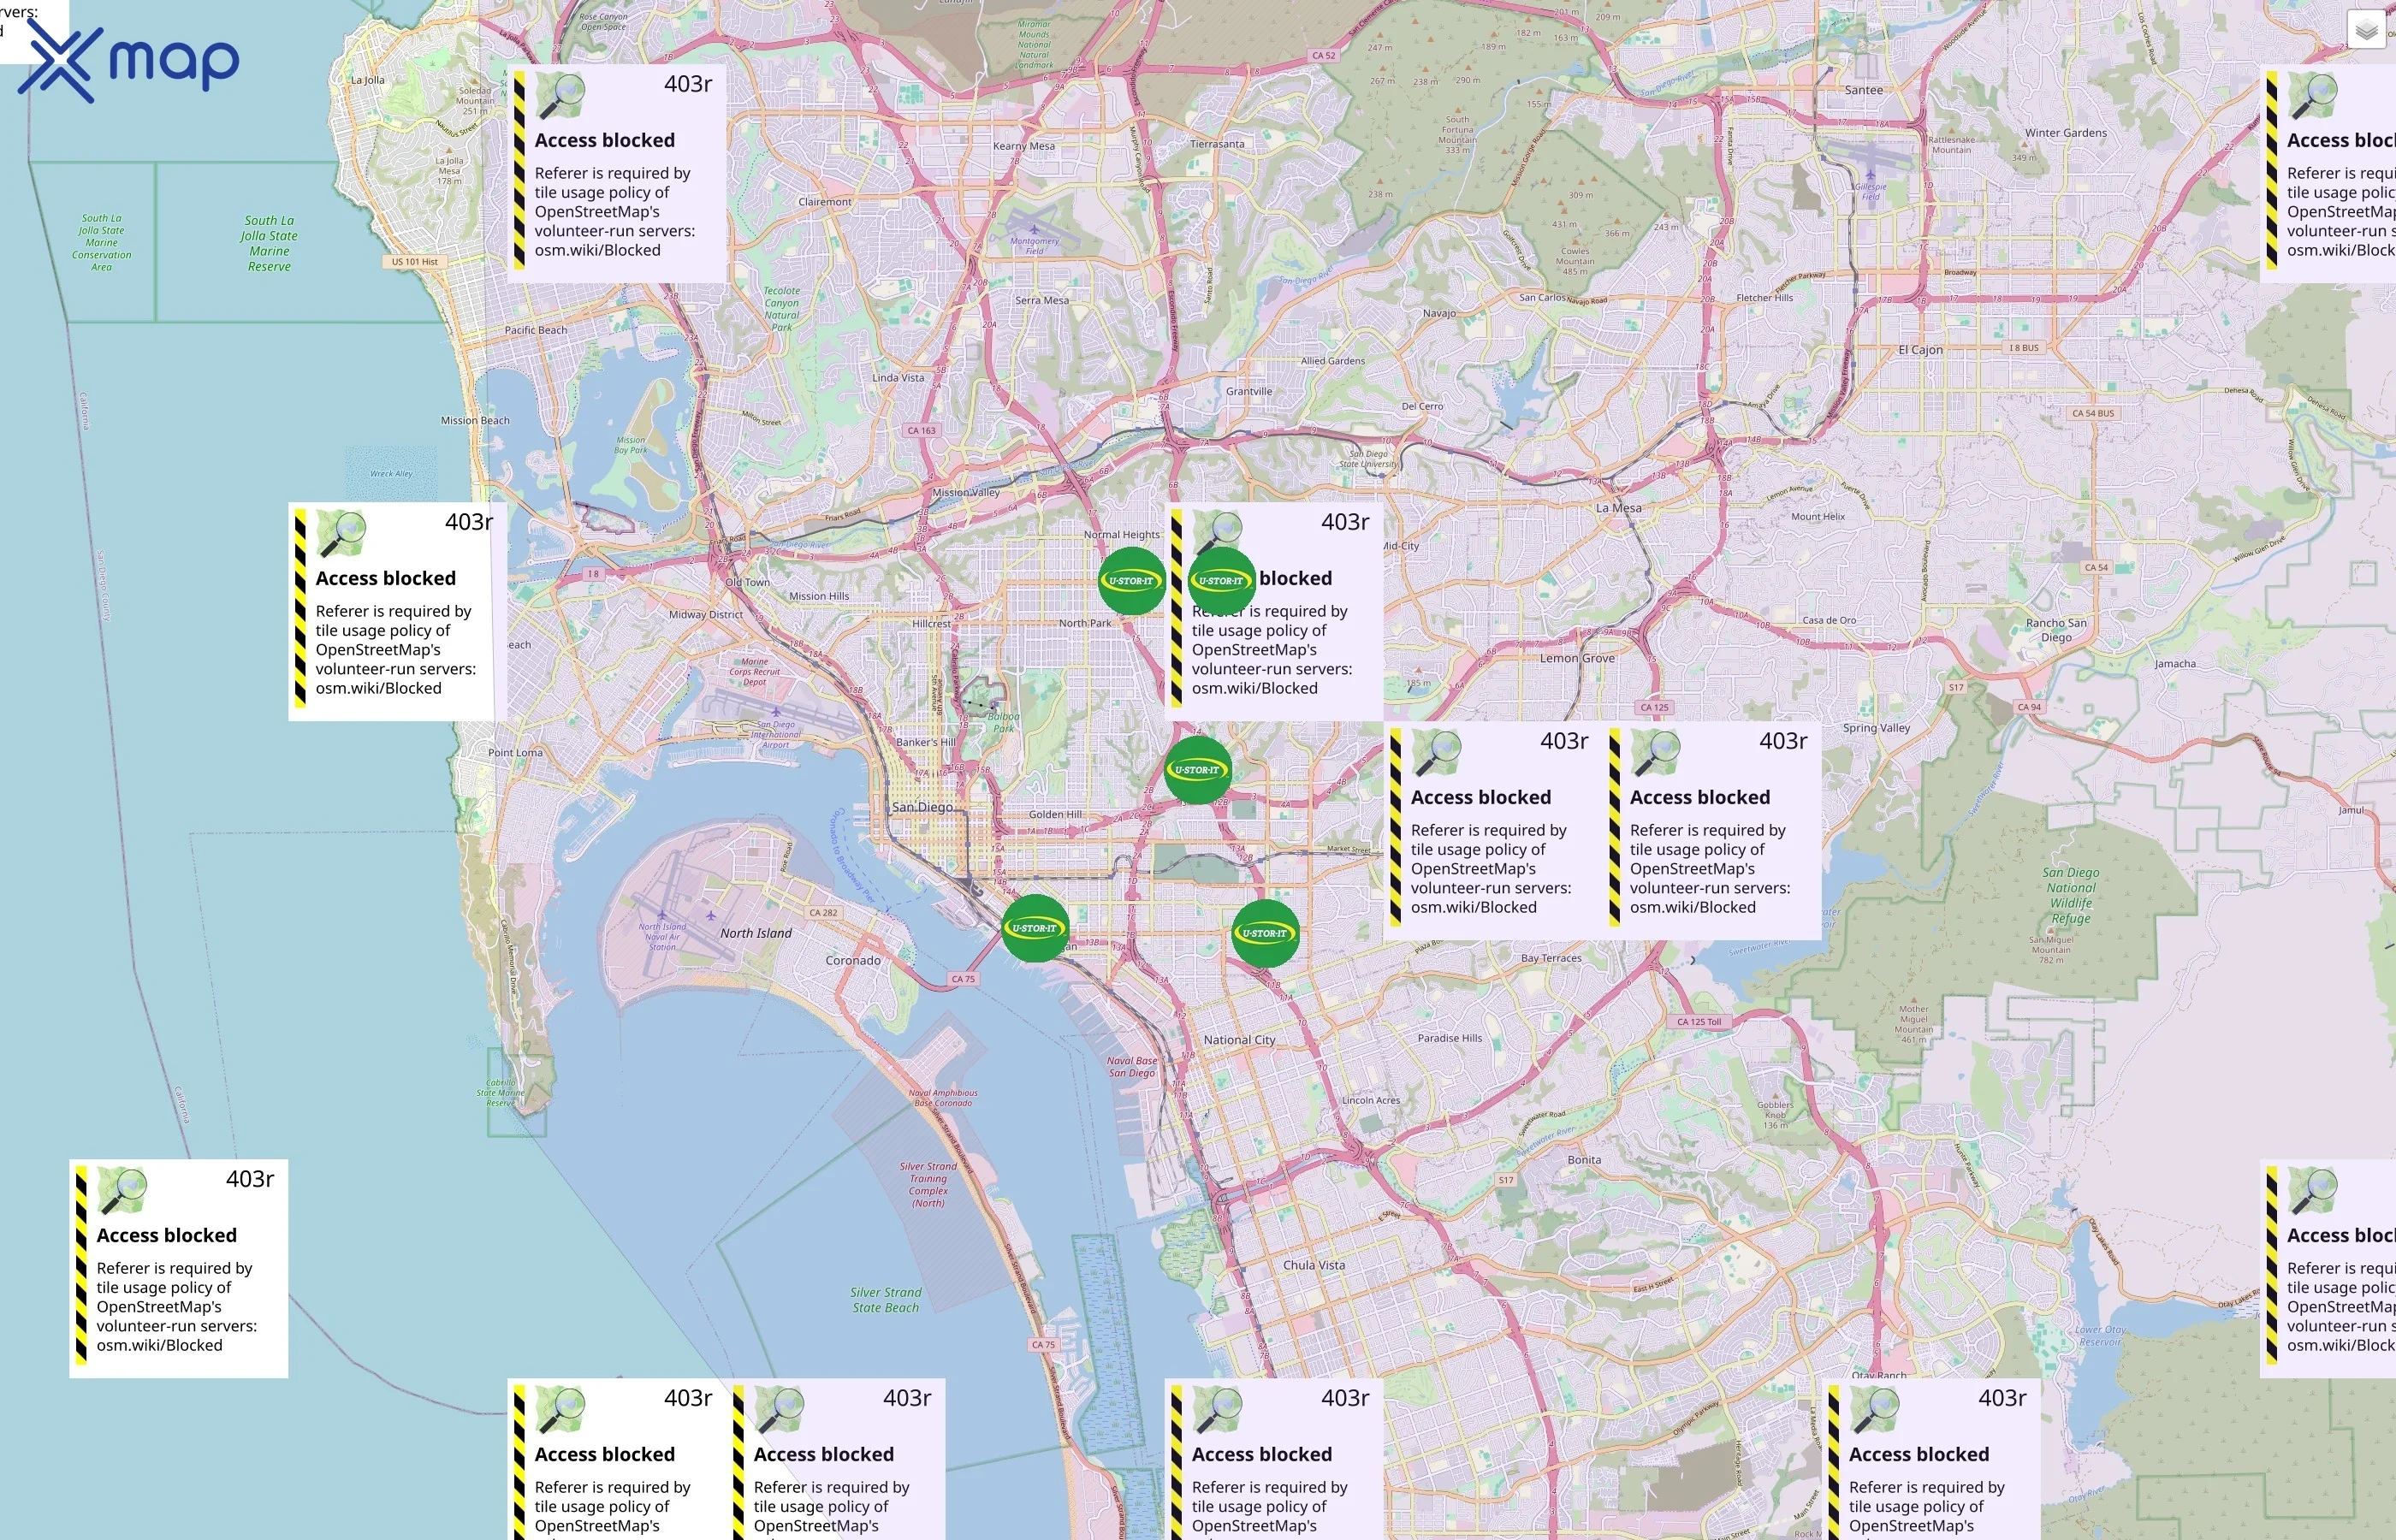Click the Kearny Mesa label
This screenshot has width=2396, height=1540.
click(1024, 146)
